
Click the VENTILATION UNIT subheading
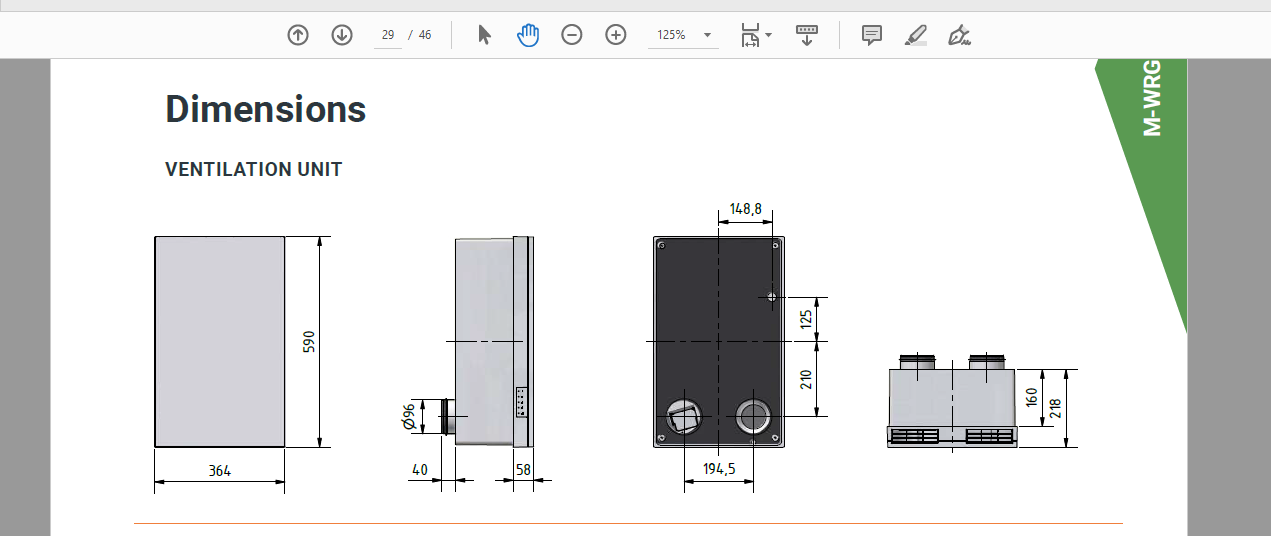[254, 169]
